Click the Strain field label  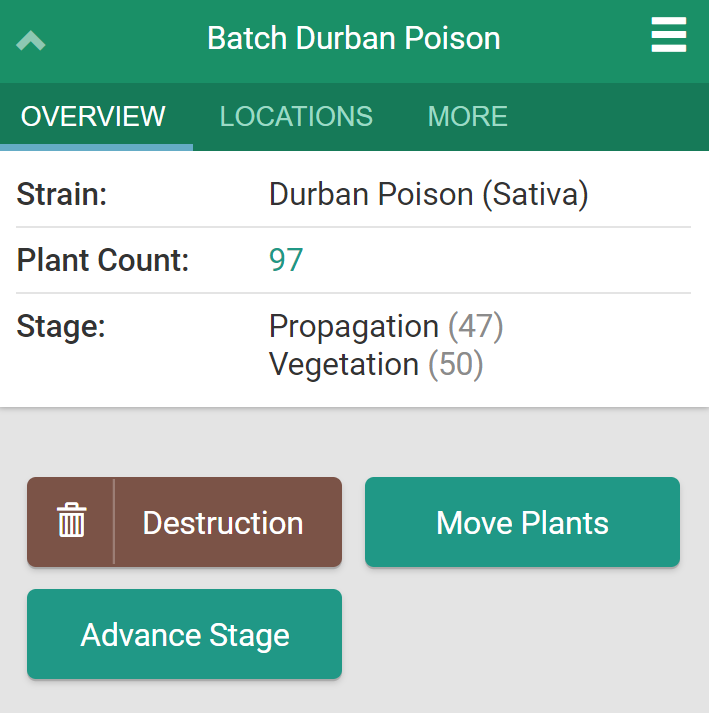coord(62,194)
